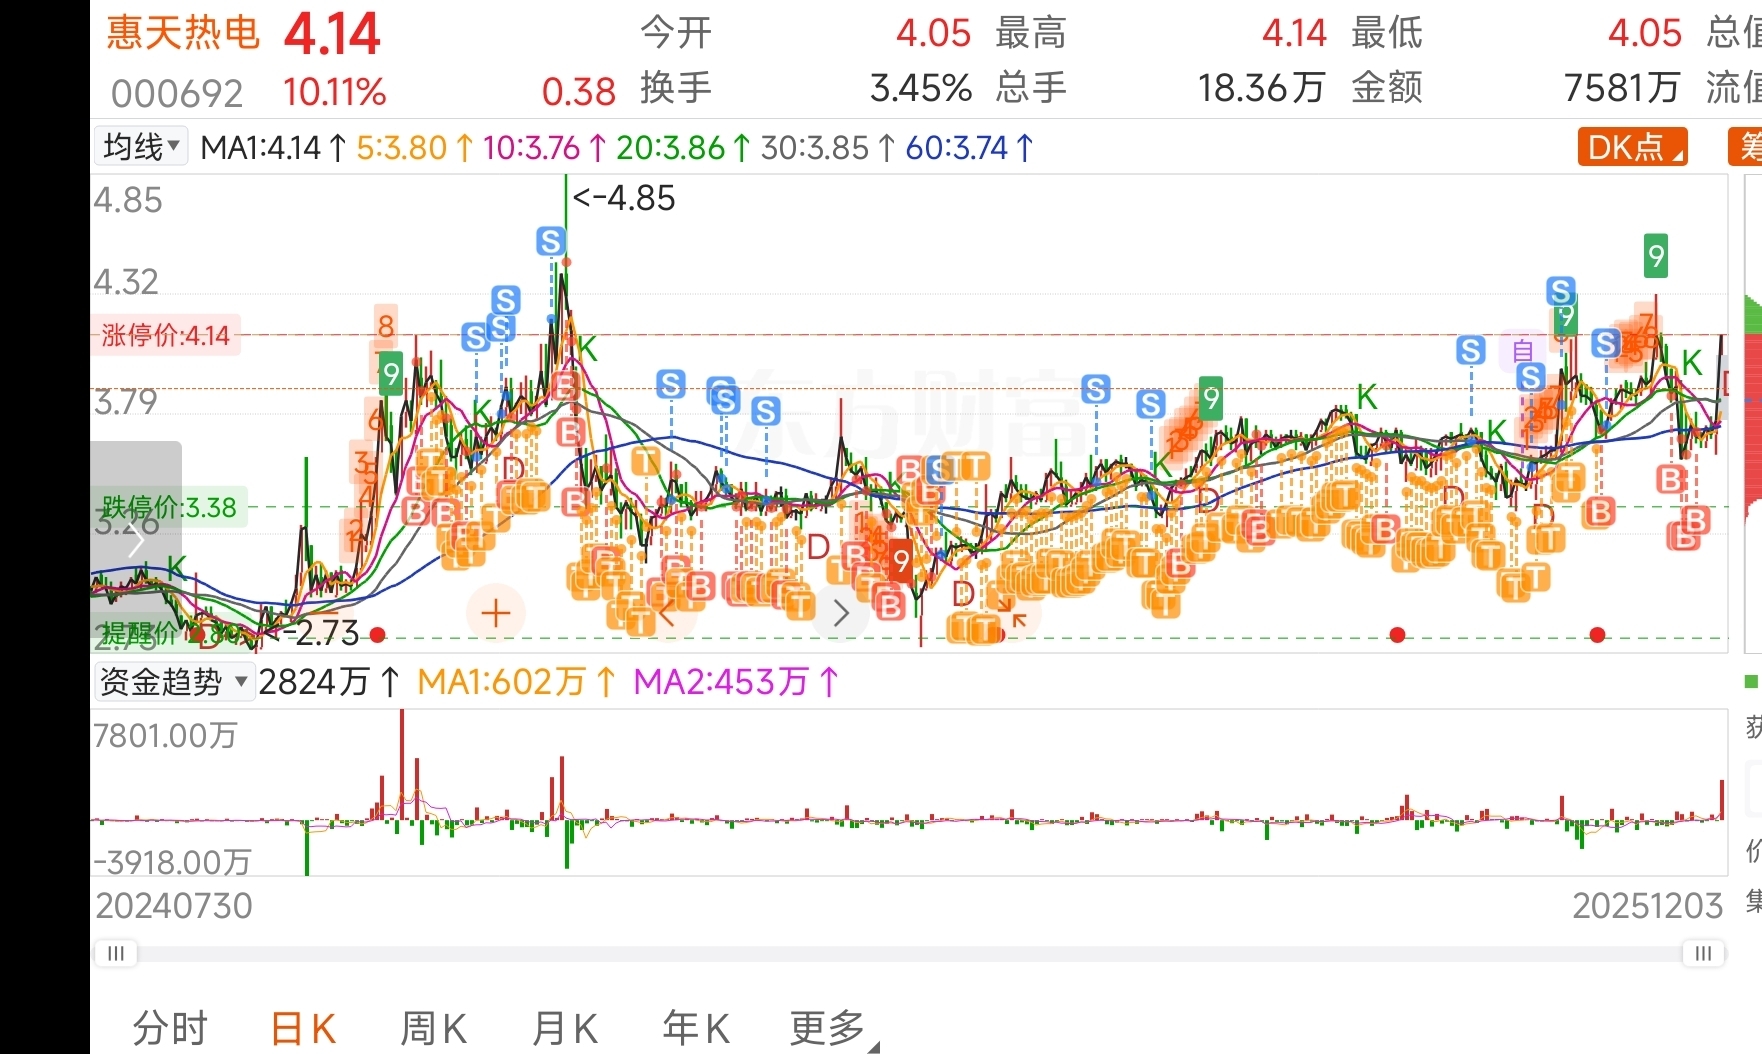Switch to the 周K tab
1762x1054 pixels.
[433, 1028]
